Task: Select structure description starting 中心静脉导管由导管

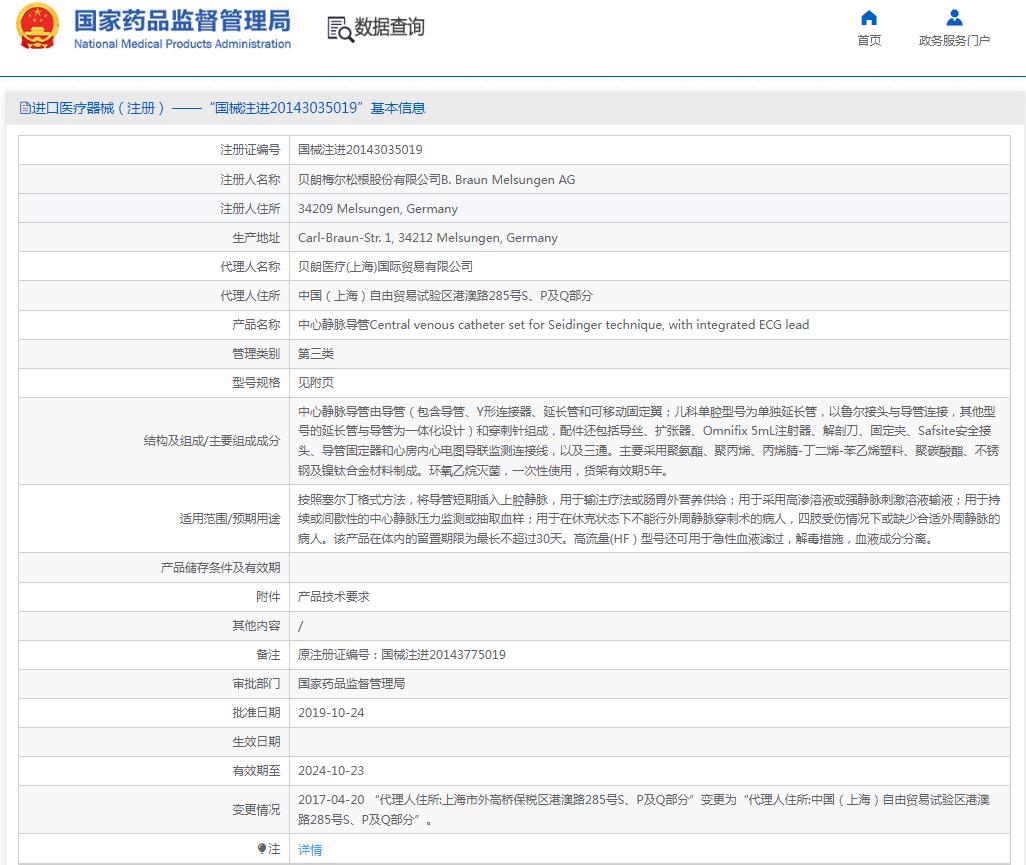Action: click(x=648, y=441)
